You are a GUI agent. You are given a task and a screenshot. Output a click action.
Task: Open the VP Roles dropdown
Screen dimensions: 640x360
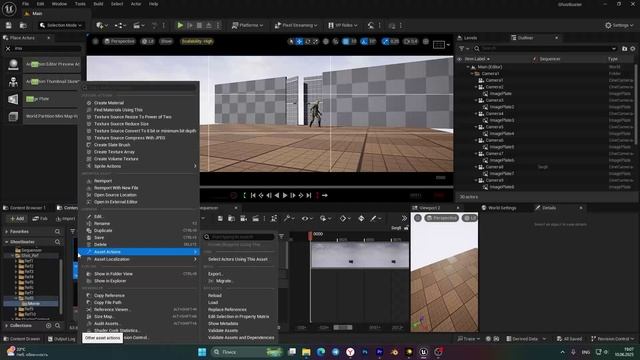[343, 25]
